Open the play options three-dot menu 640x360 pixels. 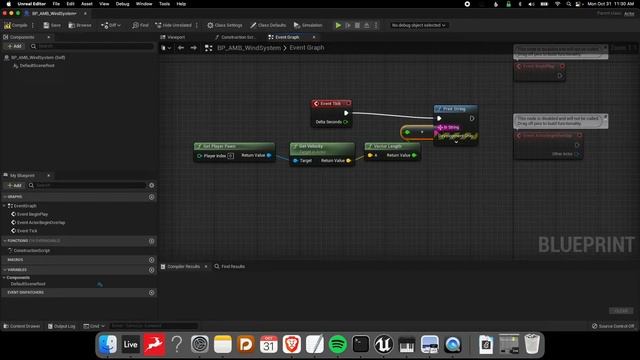pyautogui.click(x=376, y=25)
